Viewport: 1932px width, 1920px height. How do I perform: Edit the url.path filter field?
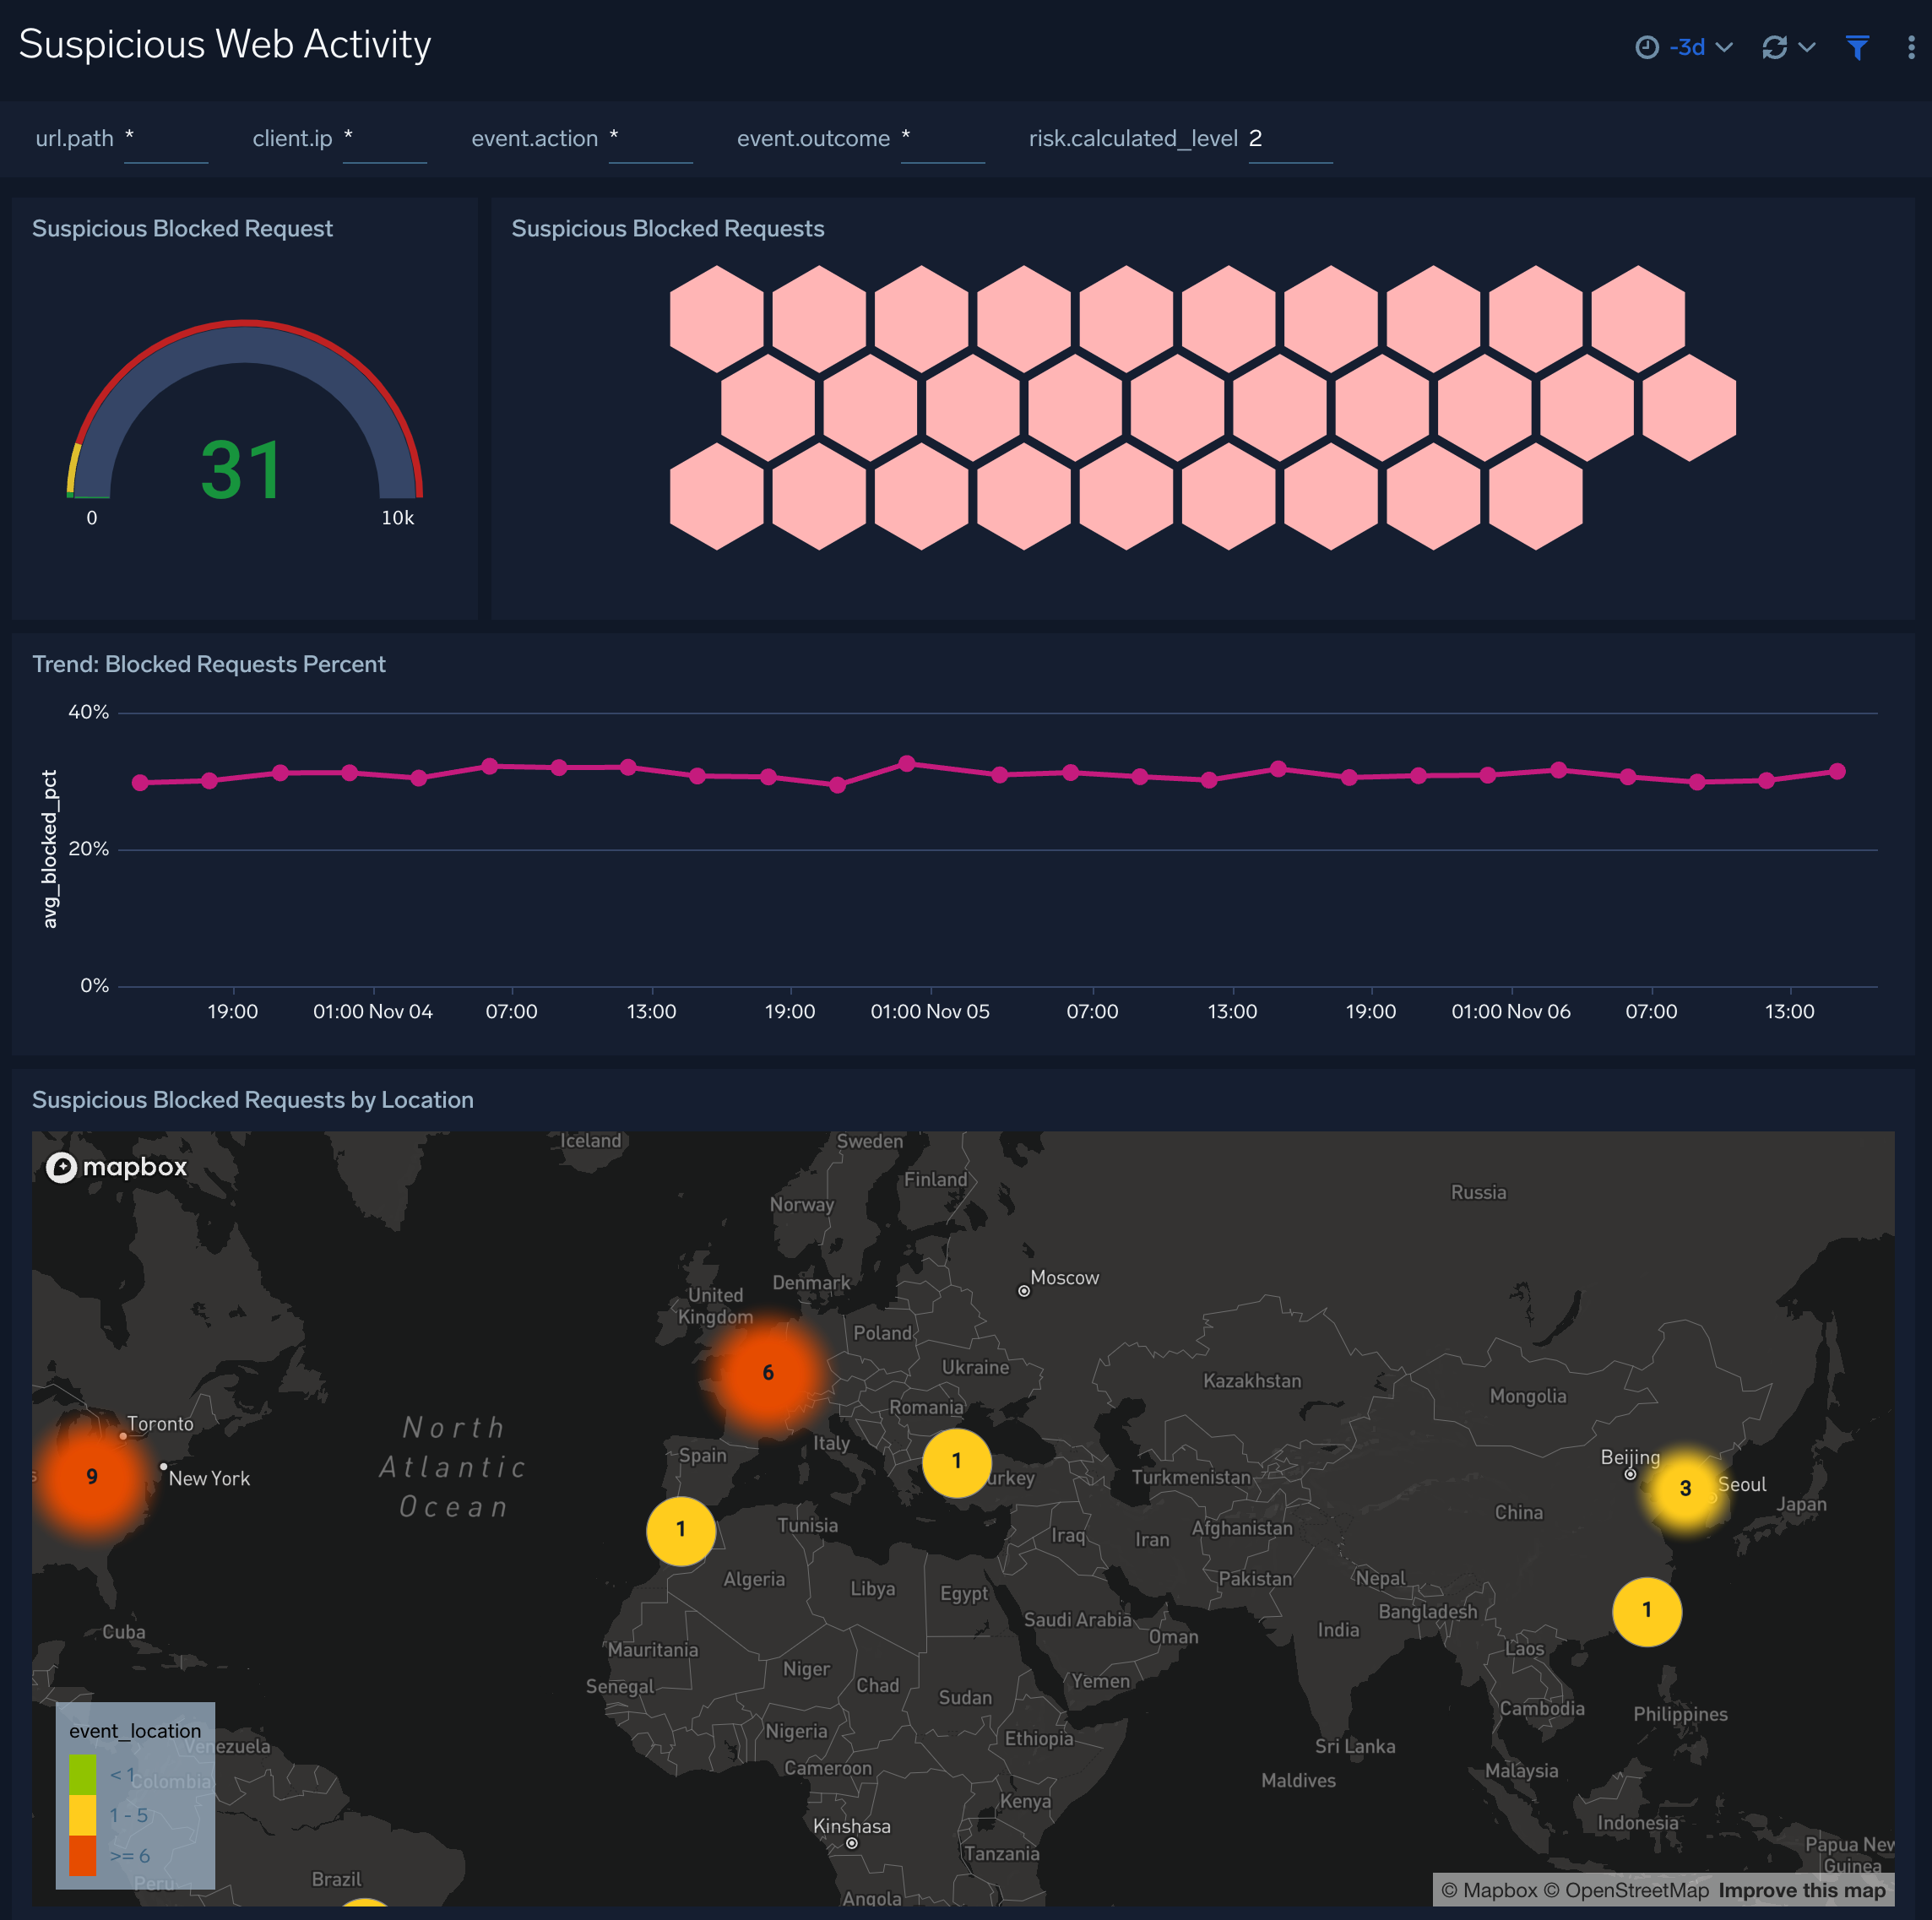(x=166, y=140)
